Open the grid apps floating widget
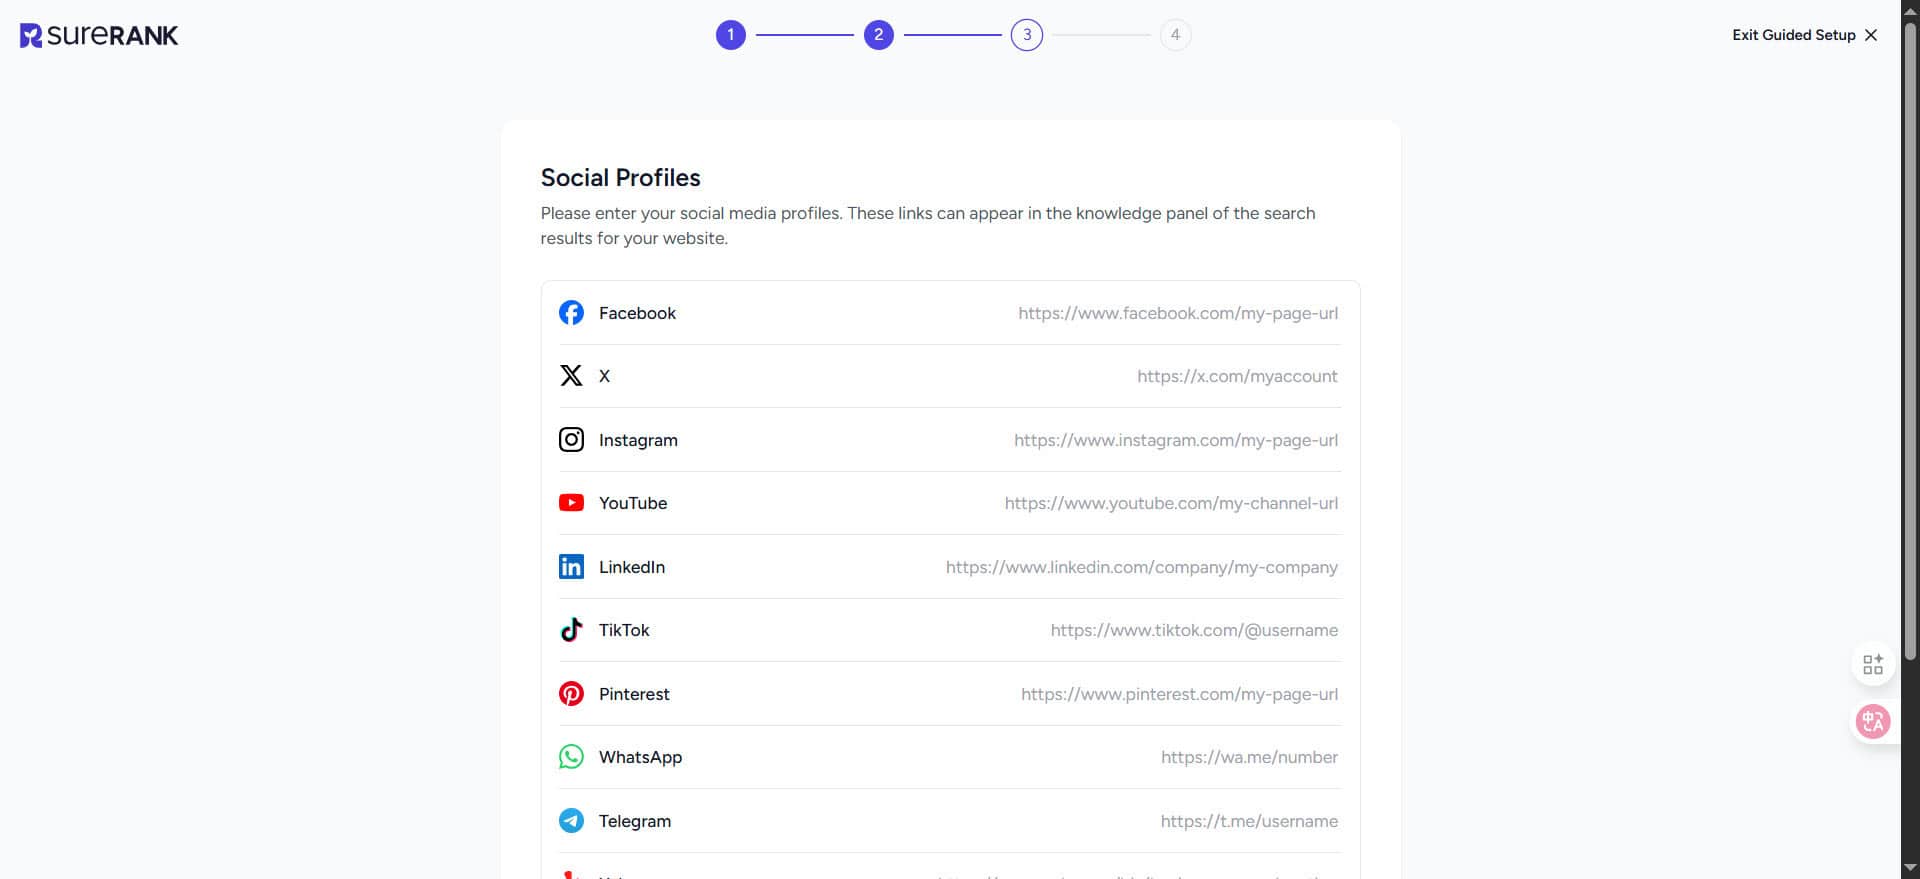 pyautogui.click(x=1872, y=665)
